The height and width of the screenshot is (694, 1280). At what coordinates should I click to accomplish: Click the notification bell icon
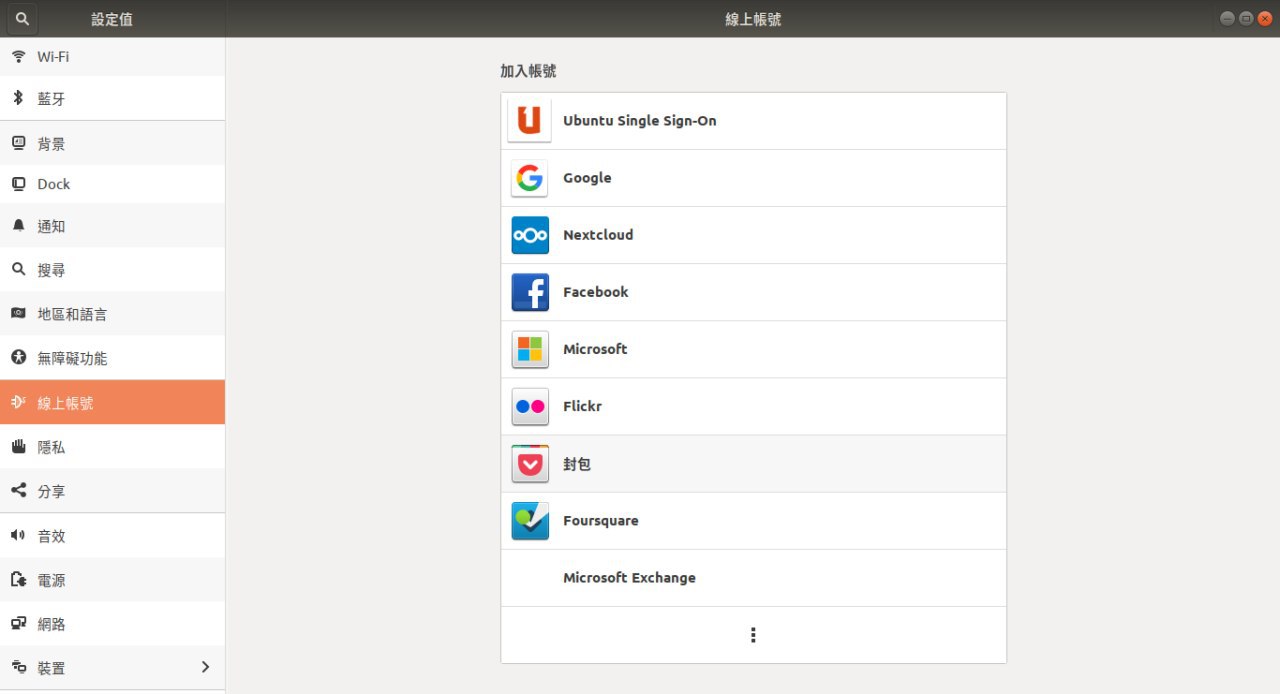18,226
